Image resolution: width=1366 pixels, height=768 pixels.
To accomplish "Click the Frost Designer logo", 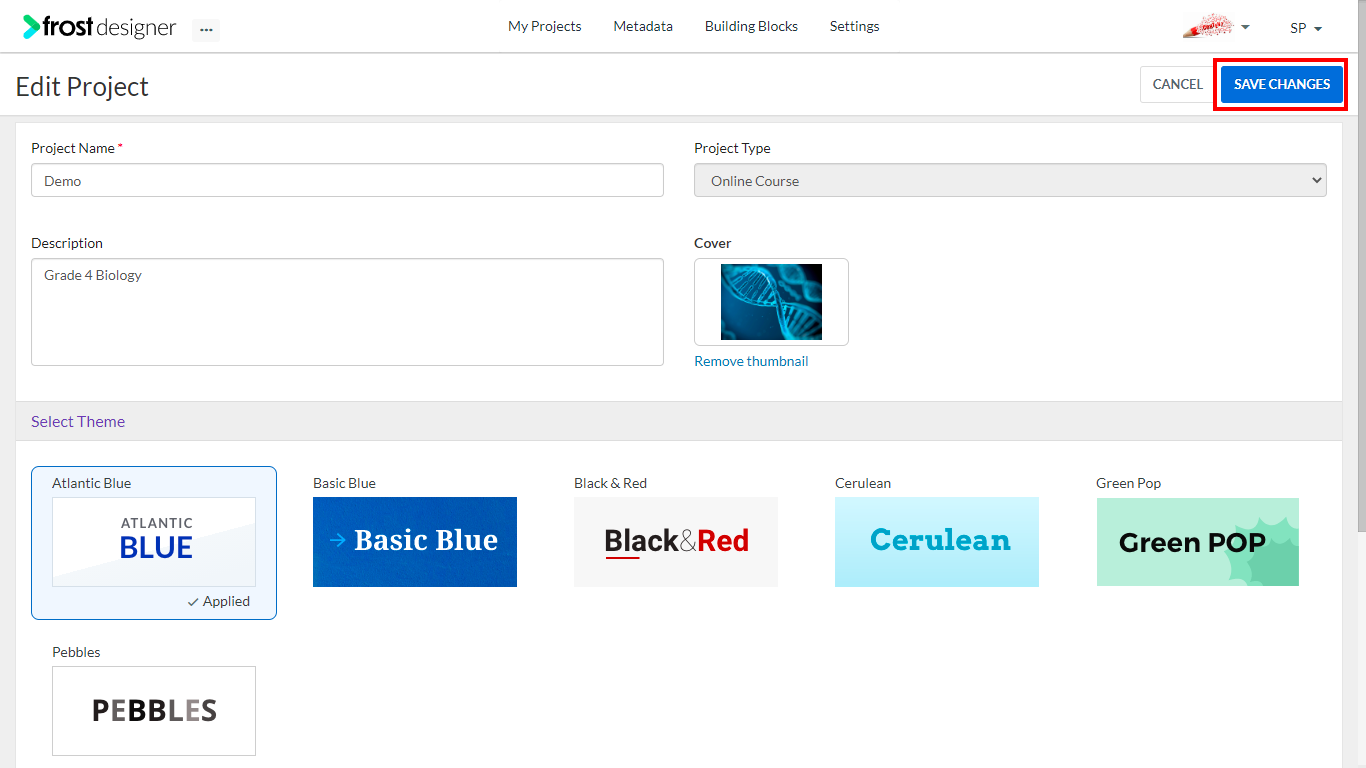I will (99, 27).
